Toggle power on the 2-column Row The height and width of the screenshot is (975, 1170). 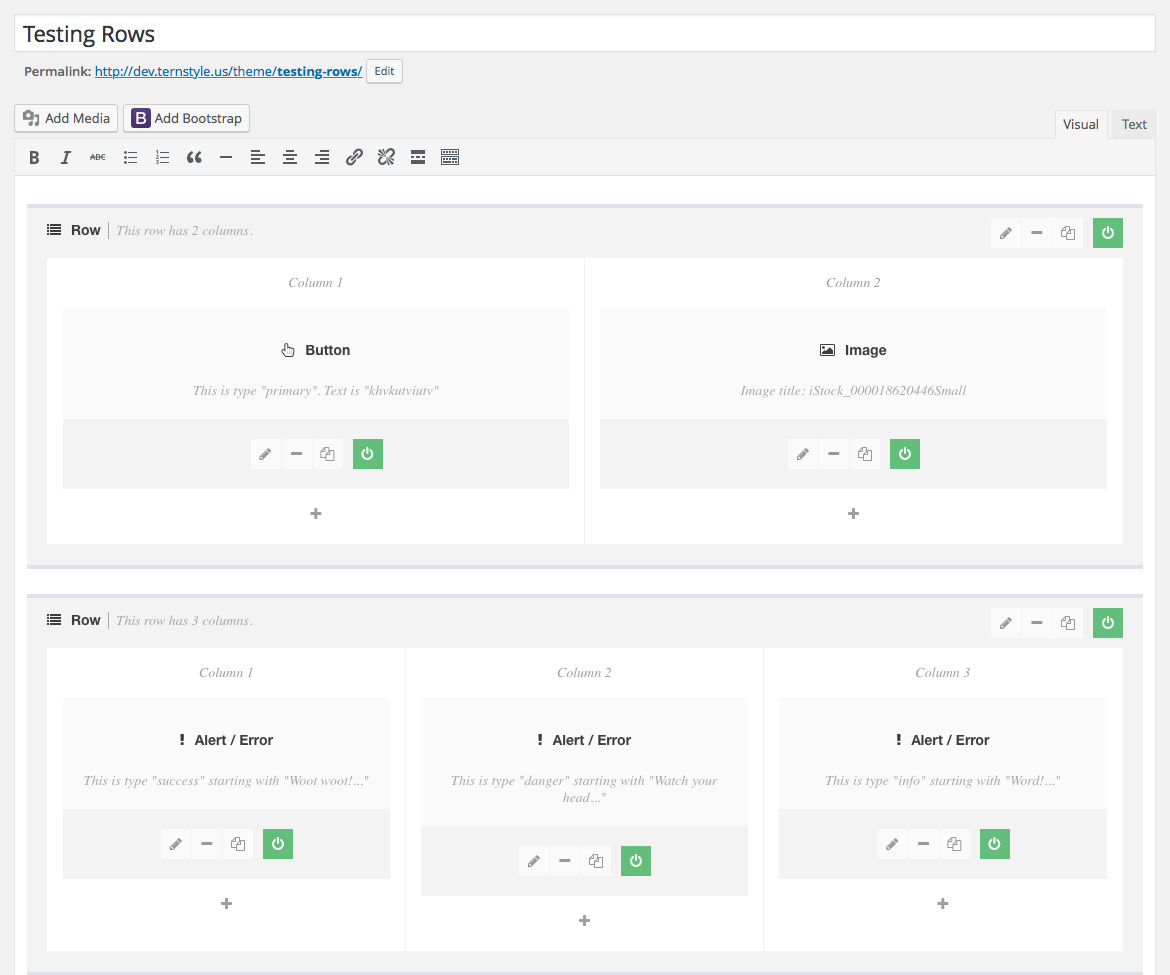(x=1107, y=233)
